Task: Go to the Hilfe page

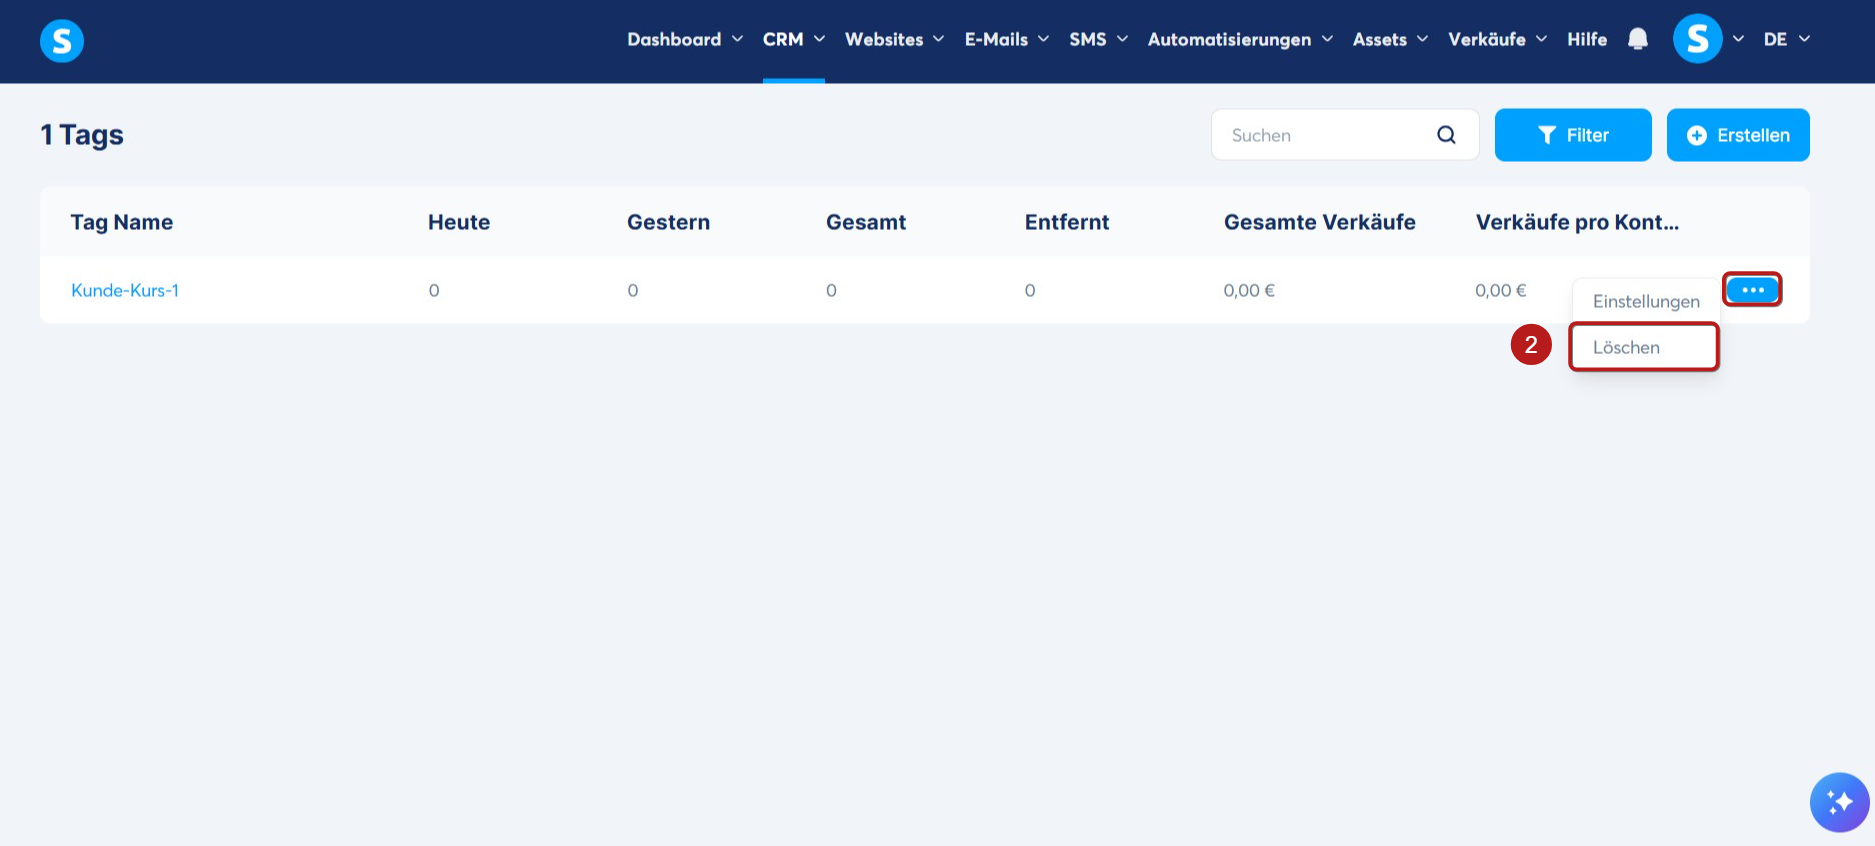Action: 1587,39
